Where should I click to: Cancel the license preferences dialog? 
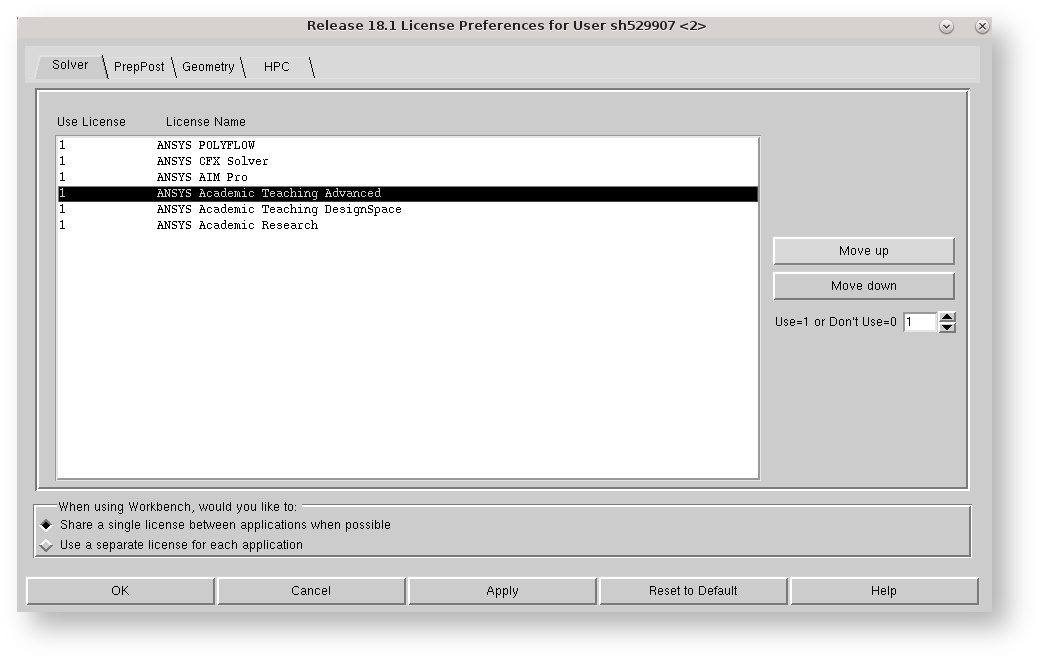(x=311, y=590)
